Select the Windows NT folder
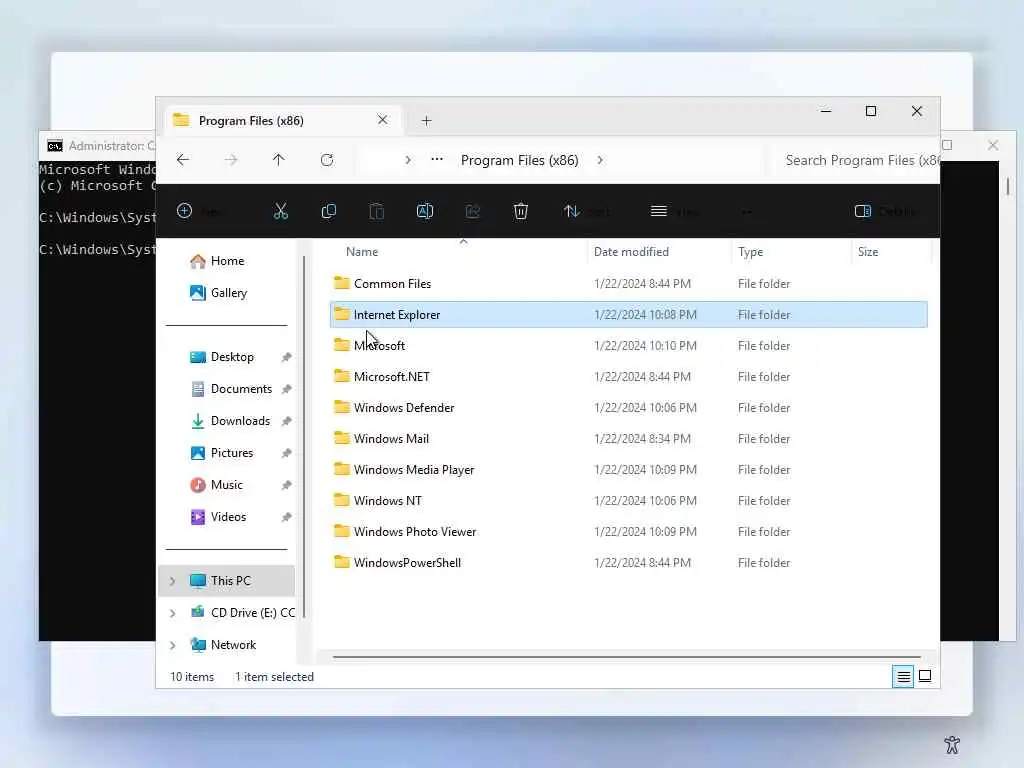The image size is (1024, 768). point(629,500)
